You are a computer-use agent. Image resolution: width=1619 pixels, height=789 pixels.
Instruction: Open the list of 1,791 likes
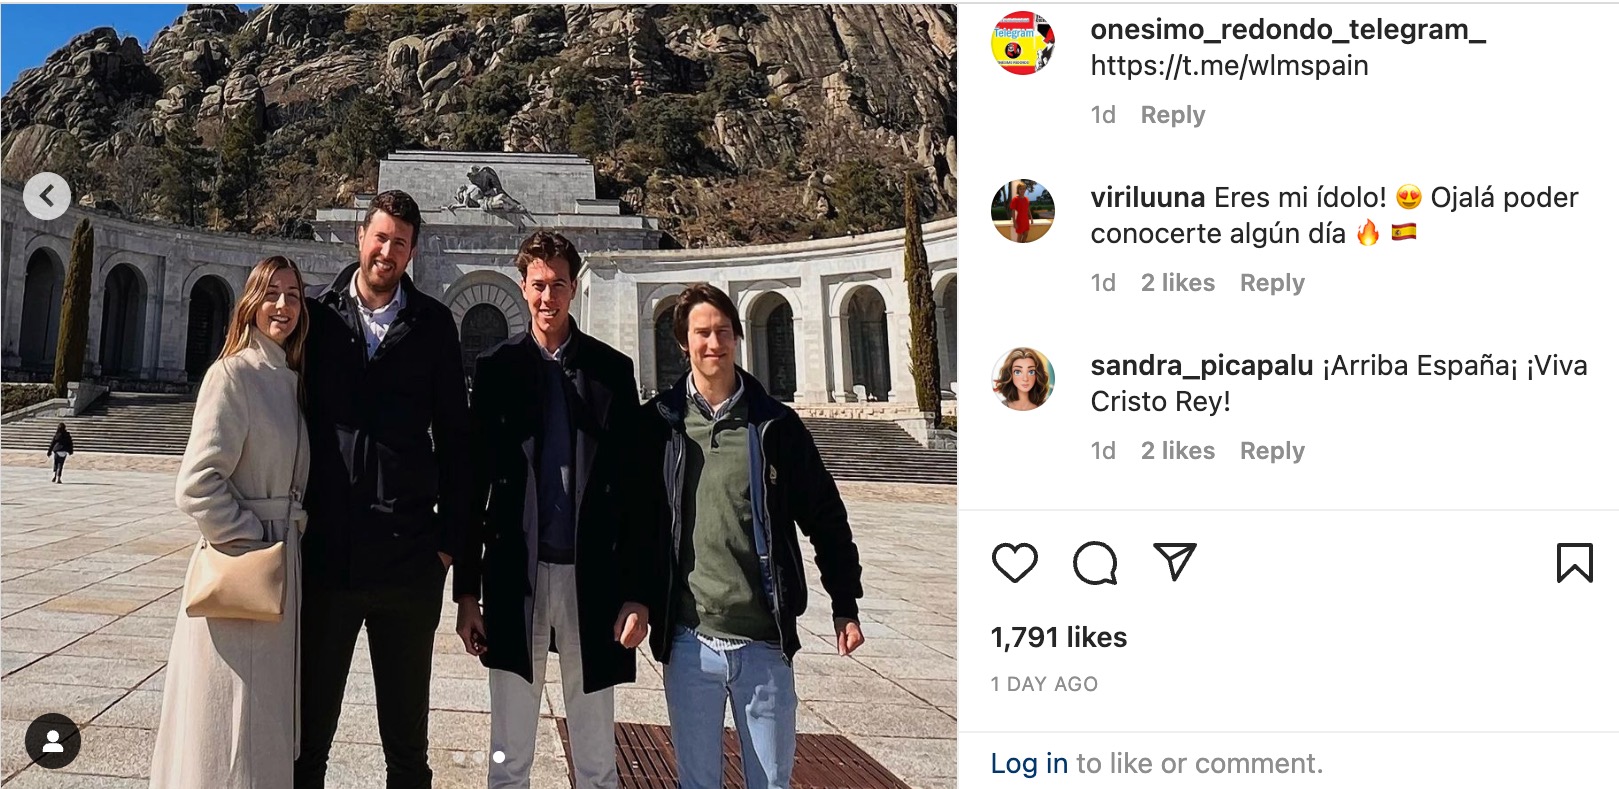click(x=1058, y=637)
